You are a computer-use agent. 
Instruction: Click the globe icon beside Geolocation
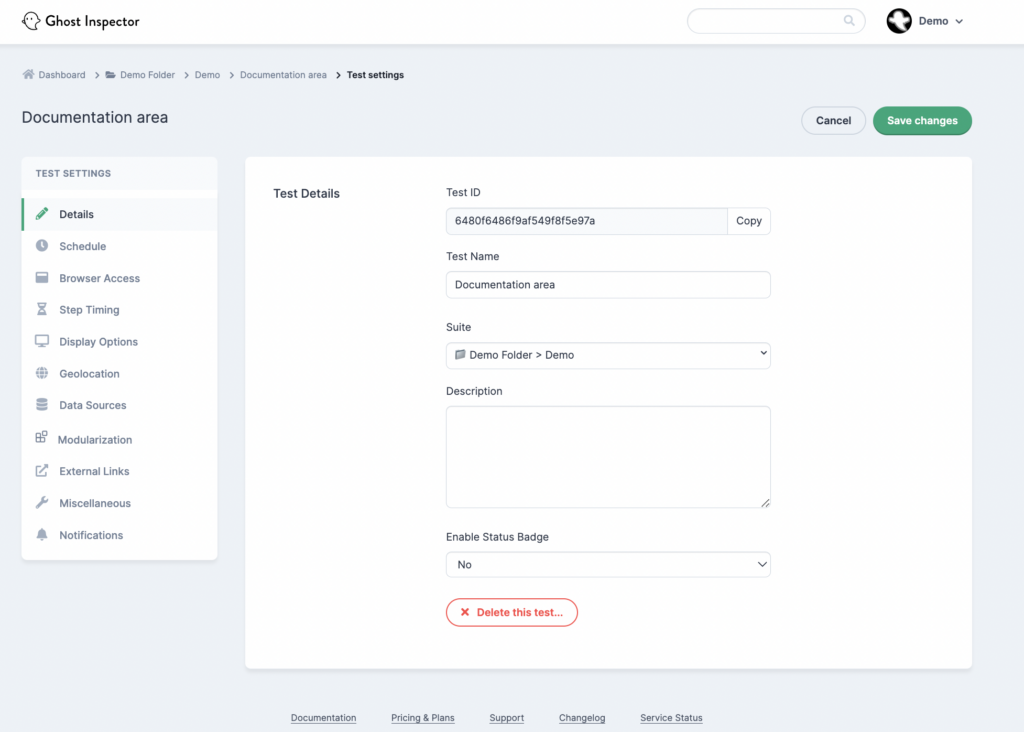[42, 373]
